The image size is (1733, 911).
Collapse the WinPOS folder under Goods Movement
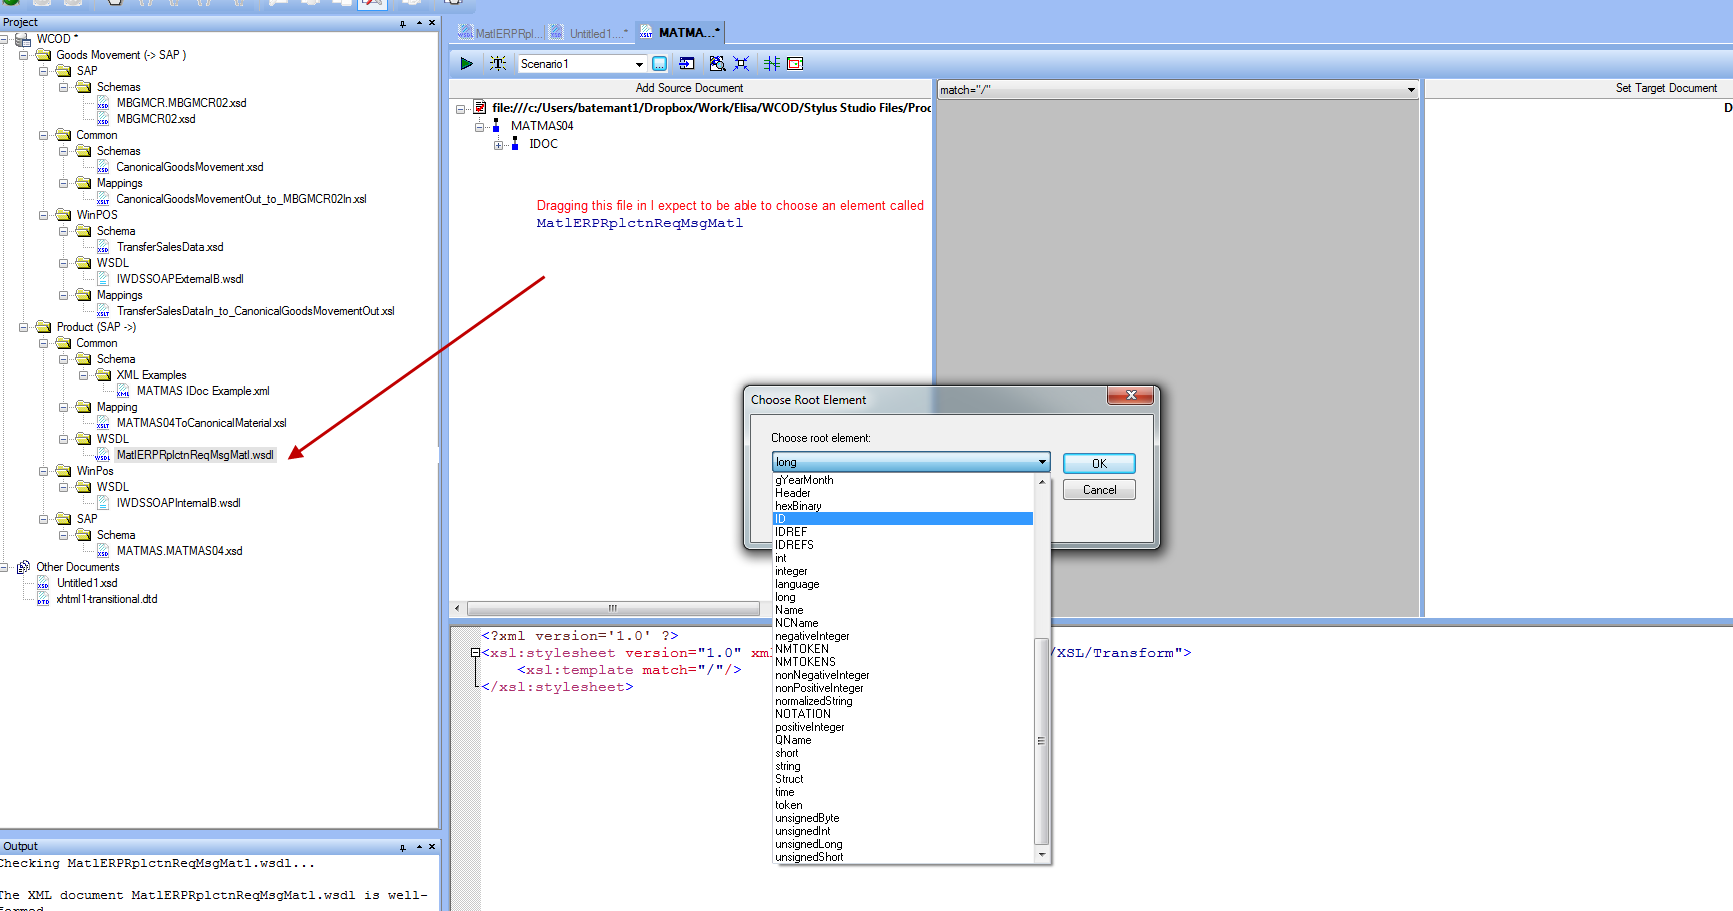[x=44, y=215]
